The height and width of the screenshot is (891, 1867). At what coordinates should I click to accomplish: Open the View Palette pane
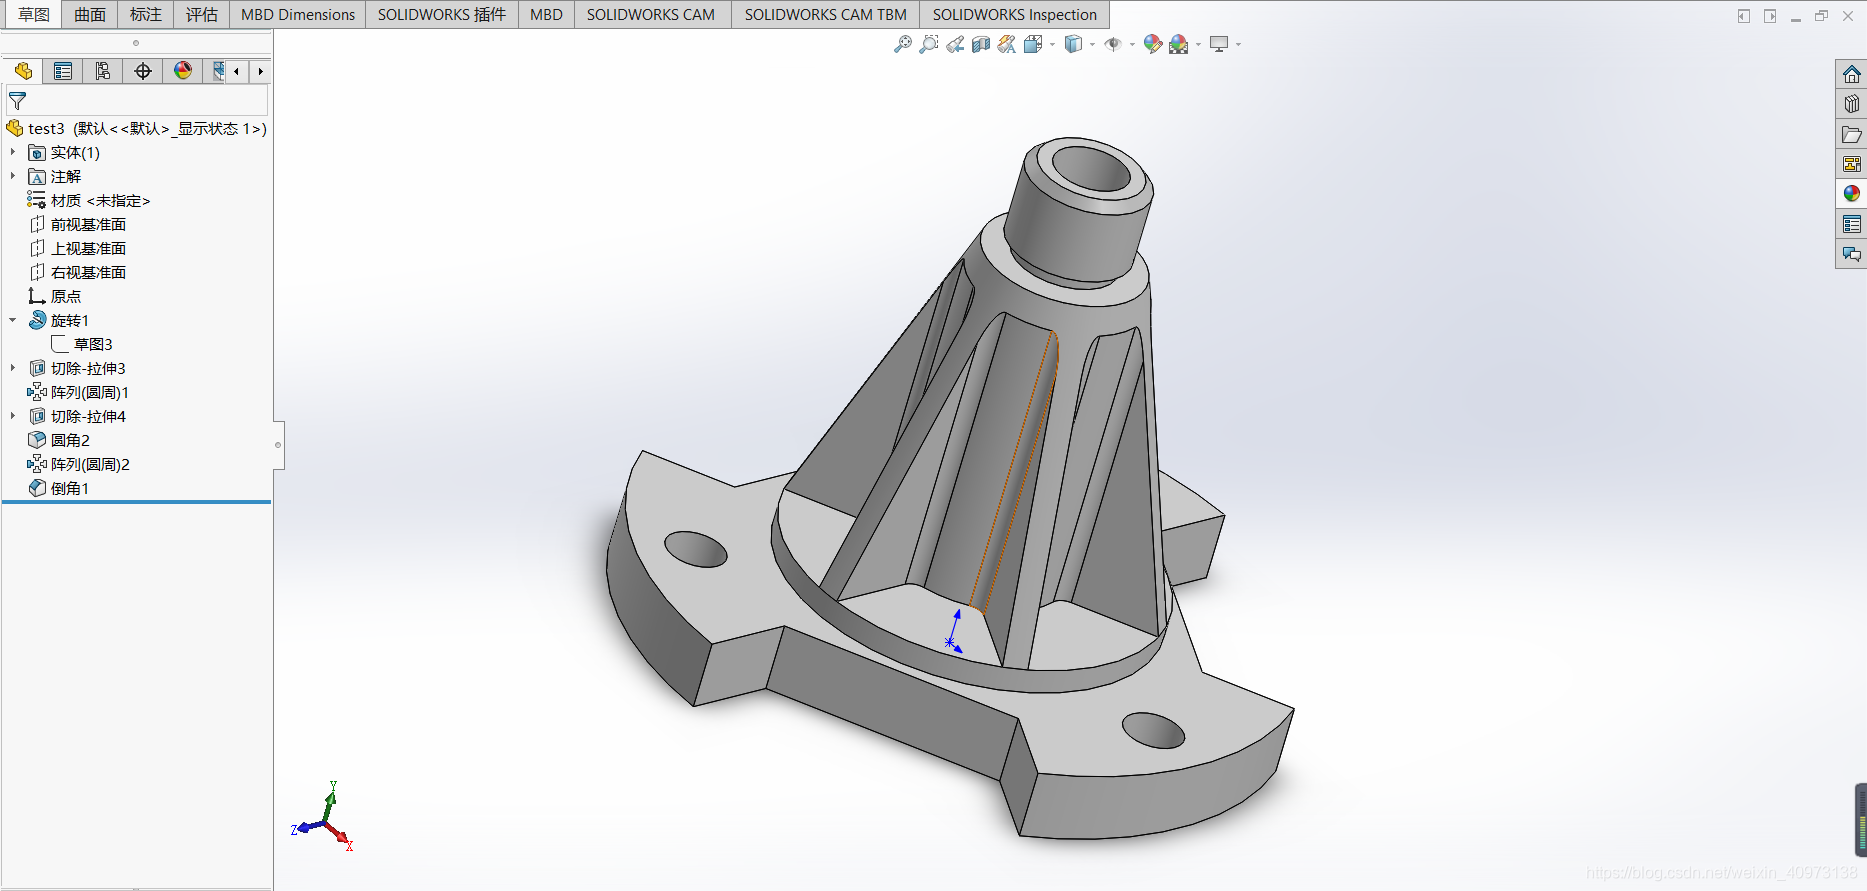(1851, 164)
